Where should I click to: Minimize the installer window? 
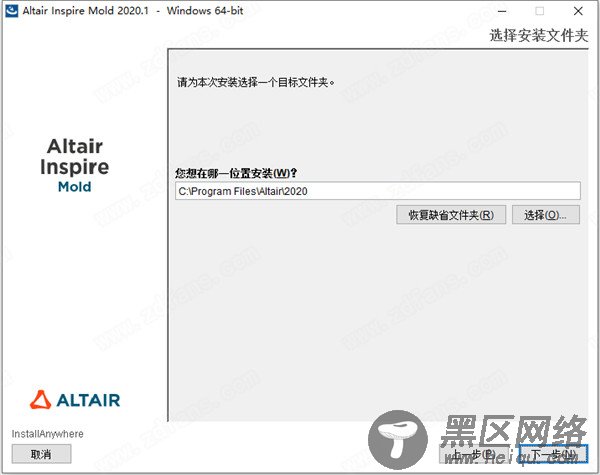click(x=502, y=11)
